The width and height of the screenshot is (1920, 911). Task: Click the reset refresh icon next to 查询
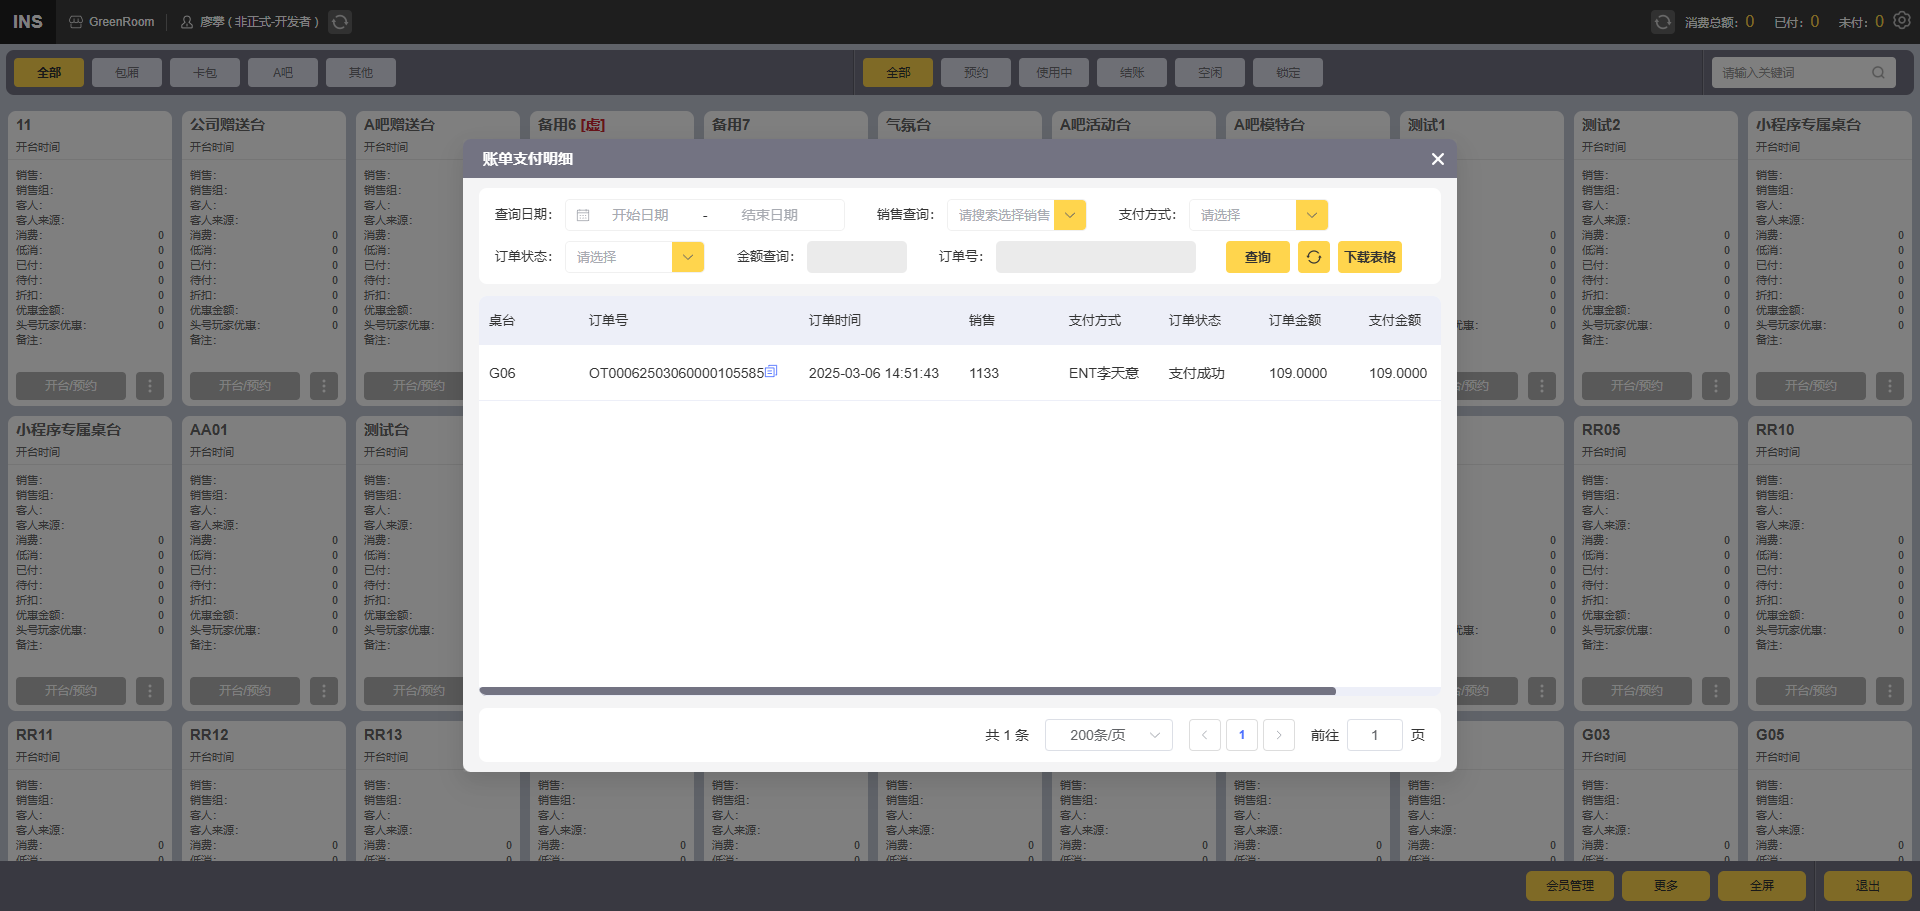pos(1314,257)
